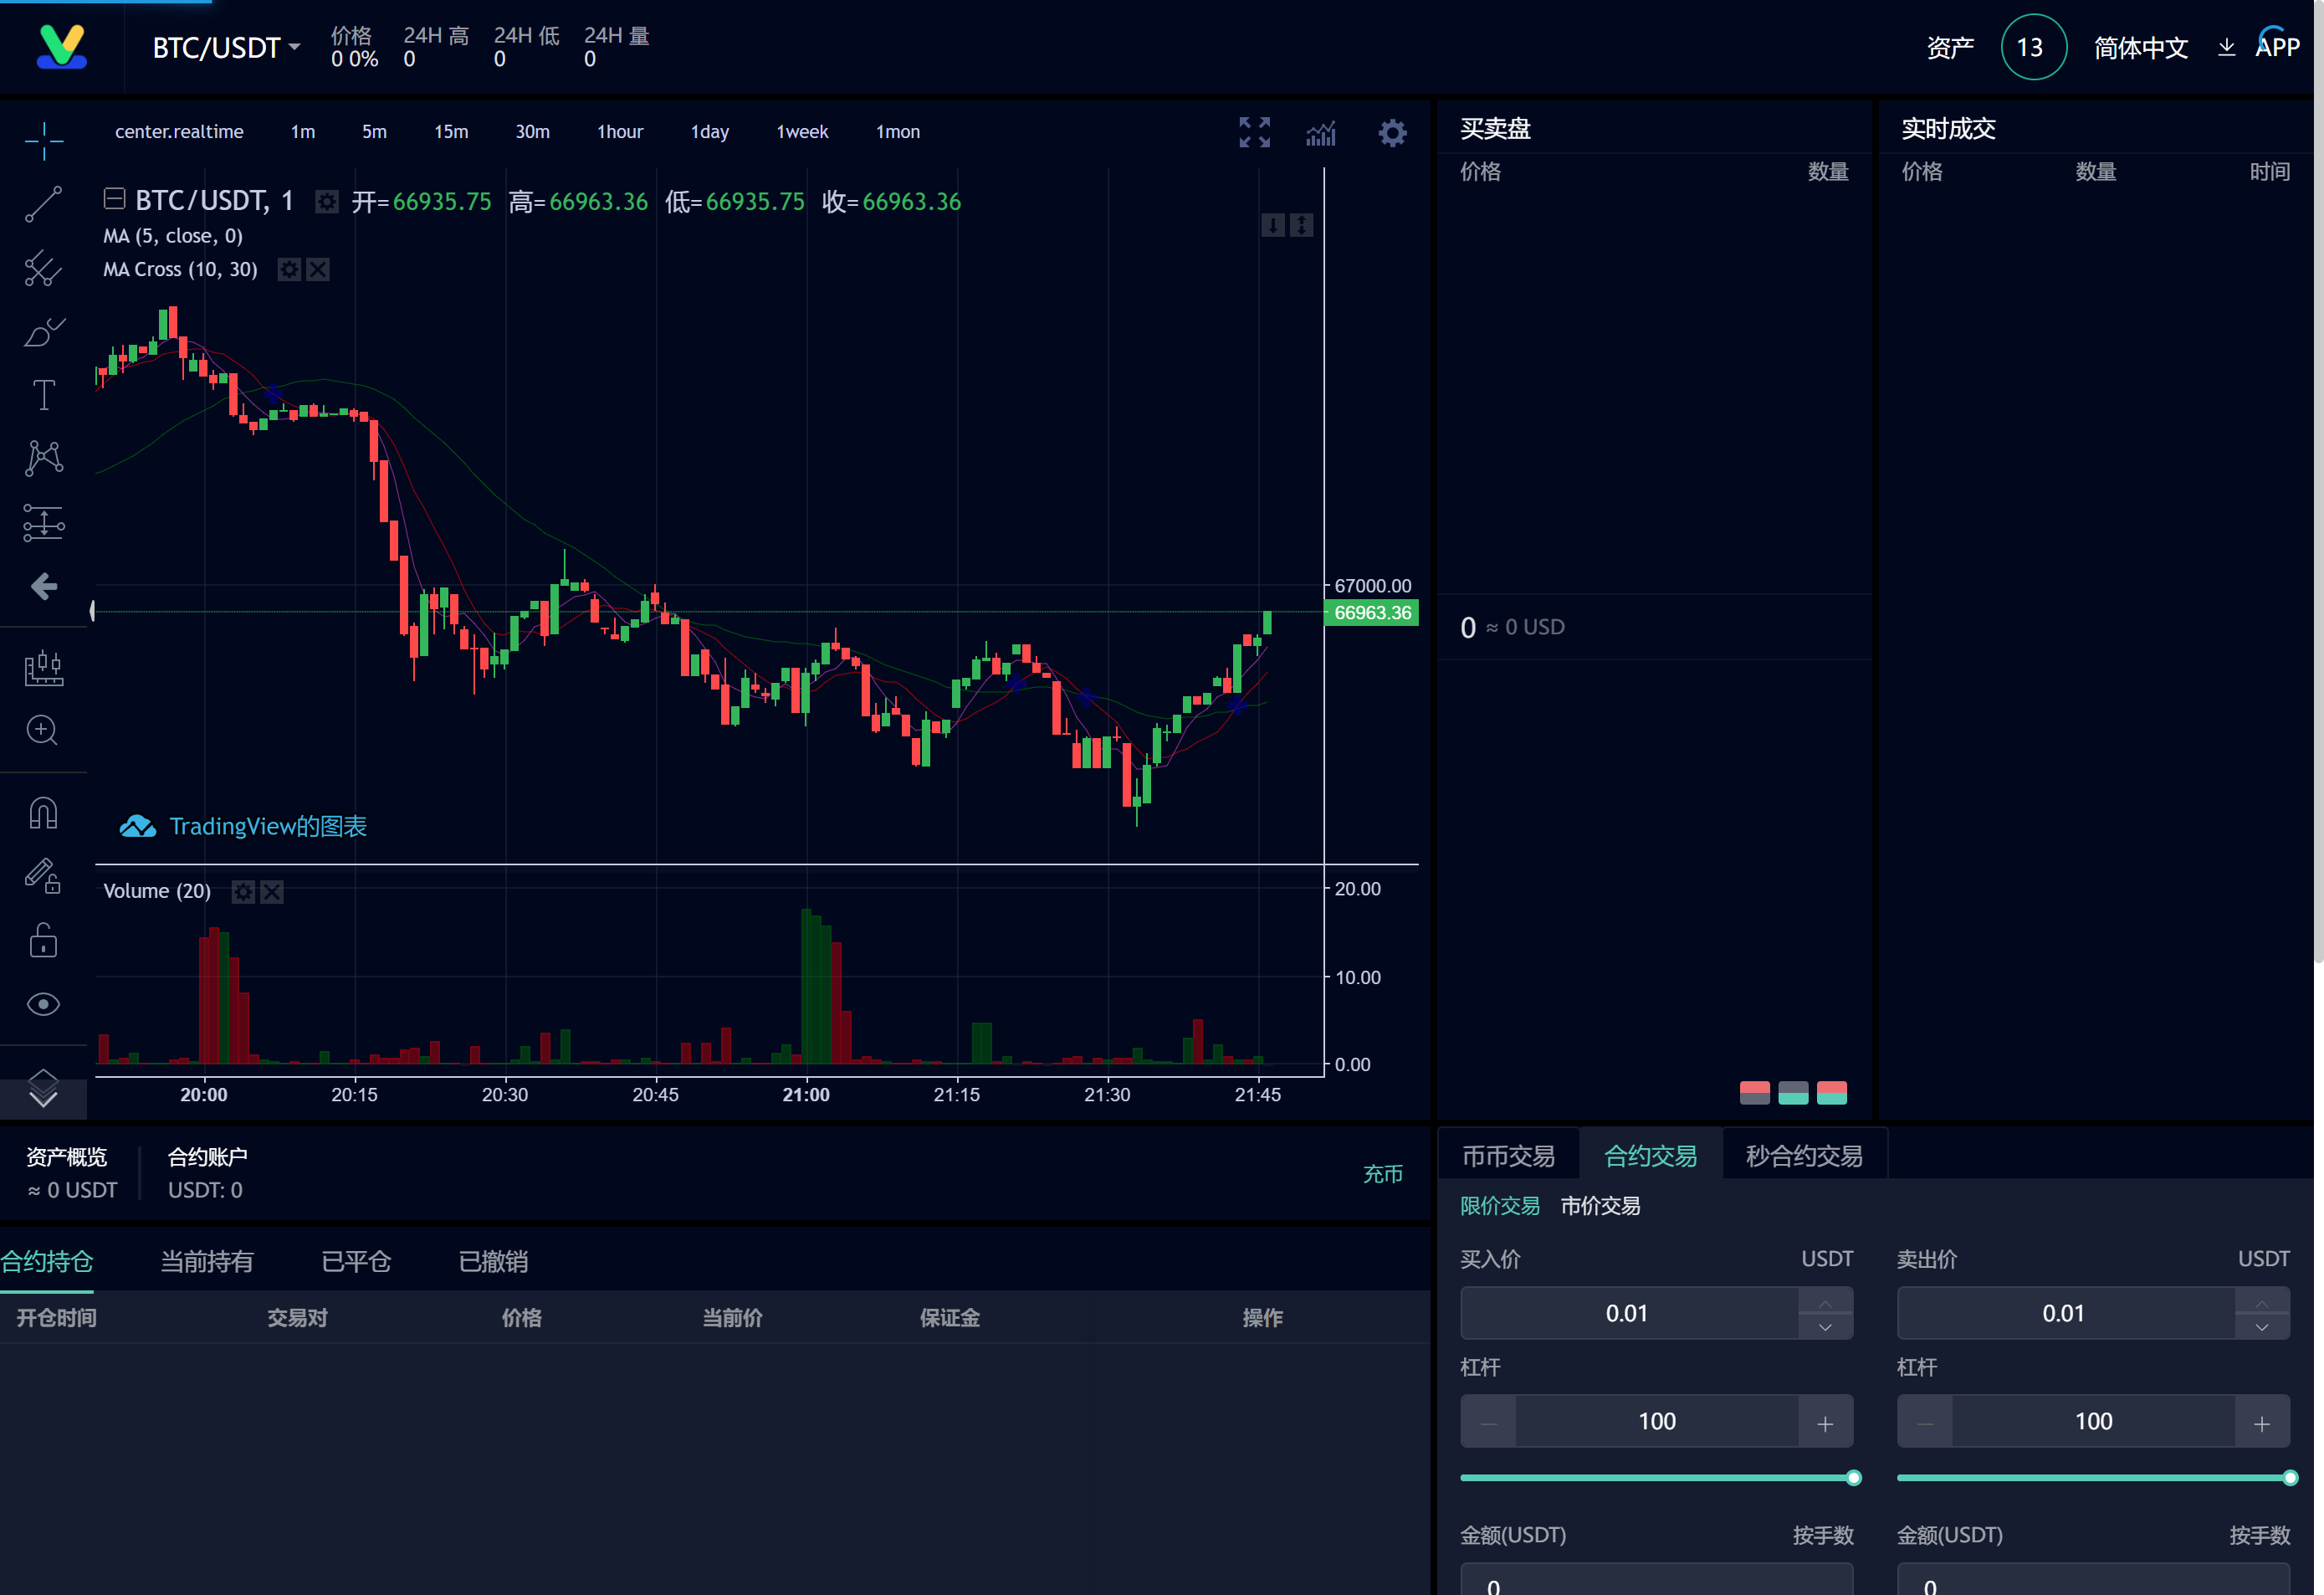Switch chart to 1mon interval

(898, 132)
